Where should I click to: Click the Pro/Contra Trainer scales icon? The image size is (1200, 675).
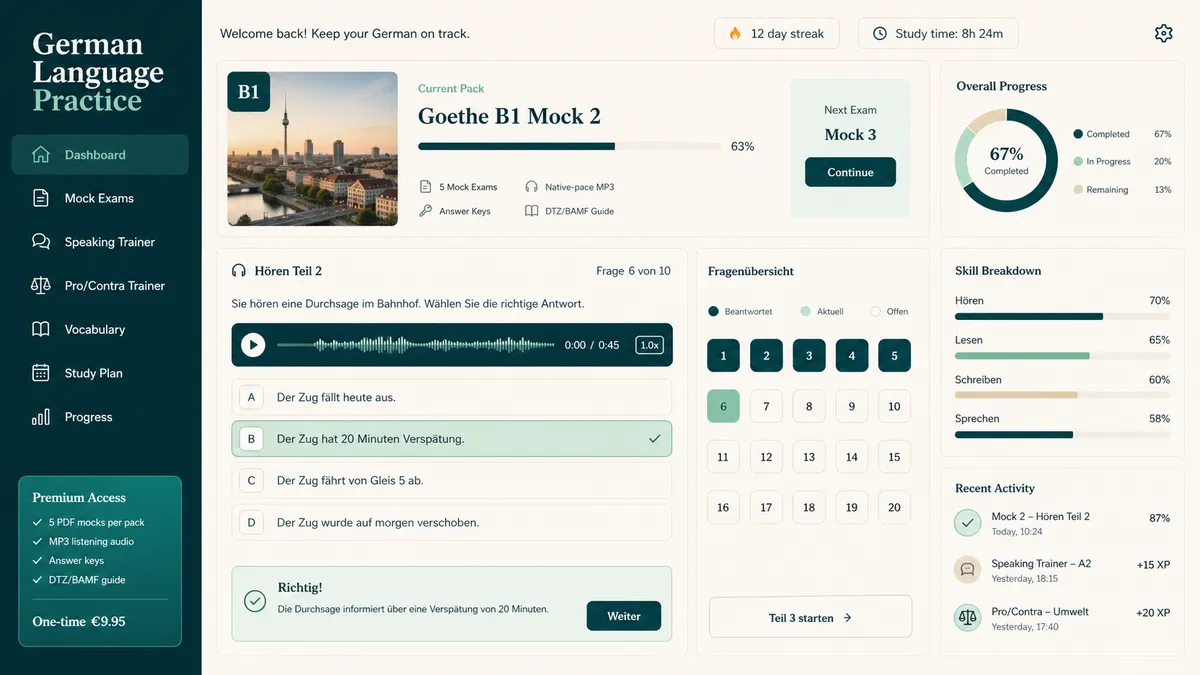click(x=41, y=285)
